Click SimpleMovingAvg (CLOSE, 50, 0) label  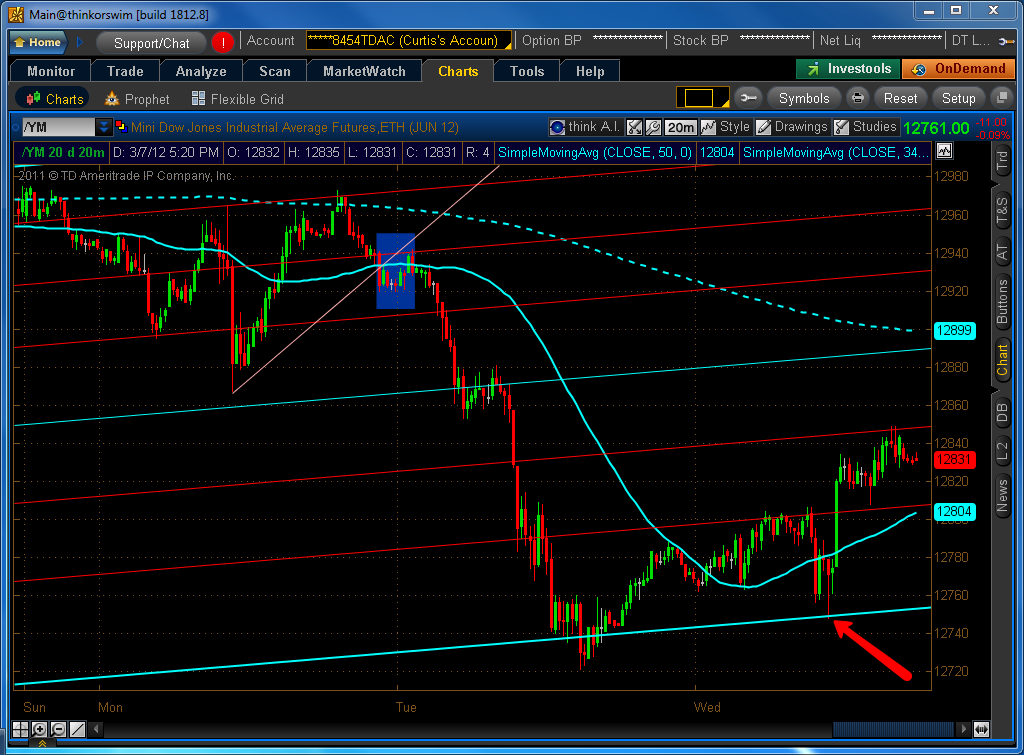[x=595, y=152]
